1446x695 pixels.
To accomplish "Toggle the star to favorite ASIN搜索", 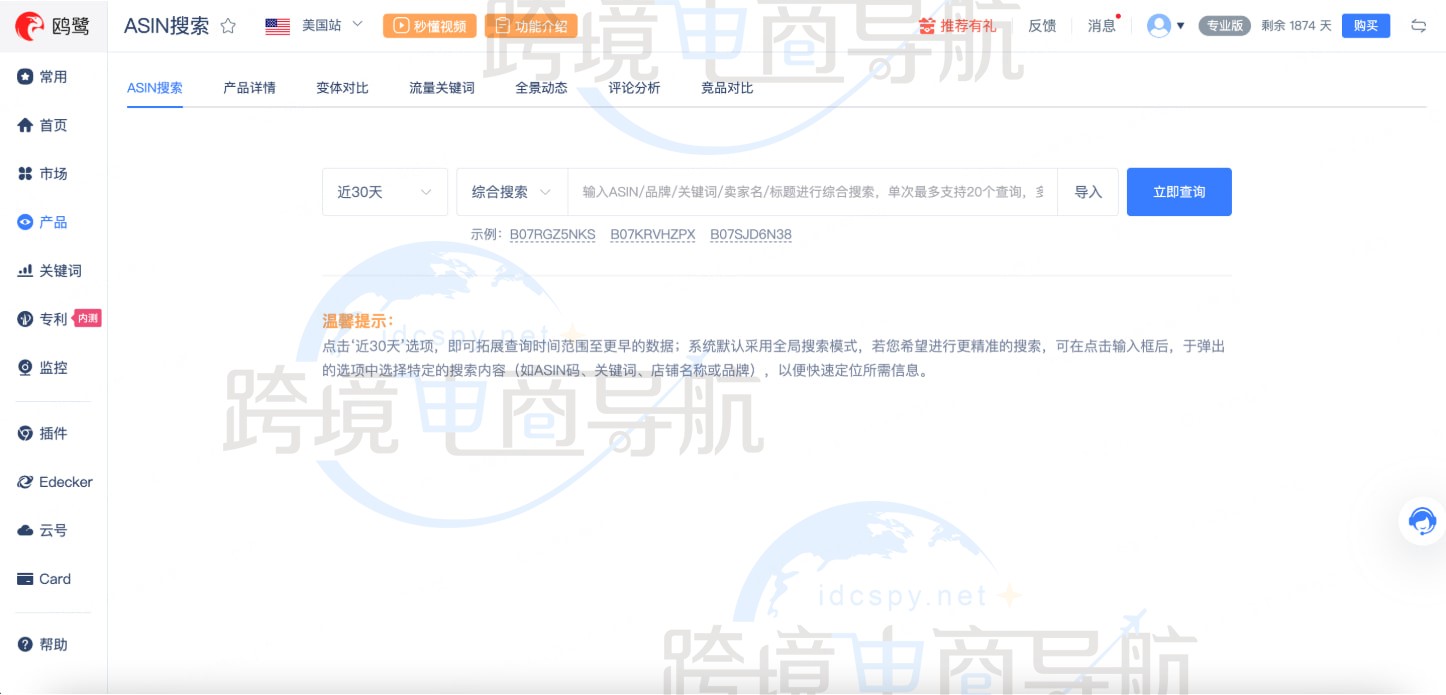I will coord(228,27).
